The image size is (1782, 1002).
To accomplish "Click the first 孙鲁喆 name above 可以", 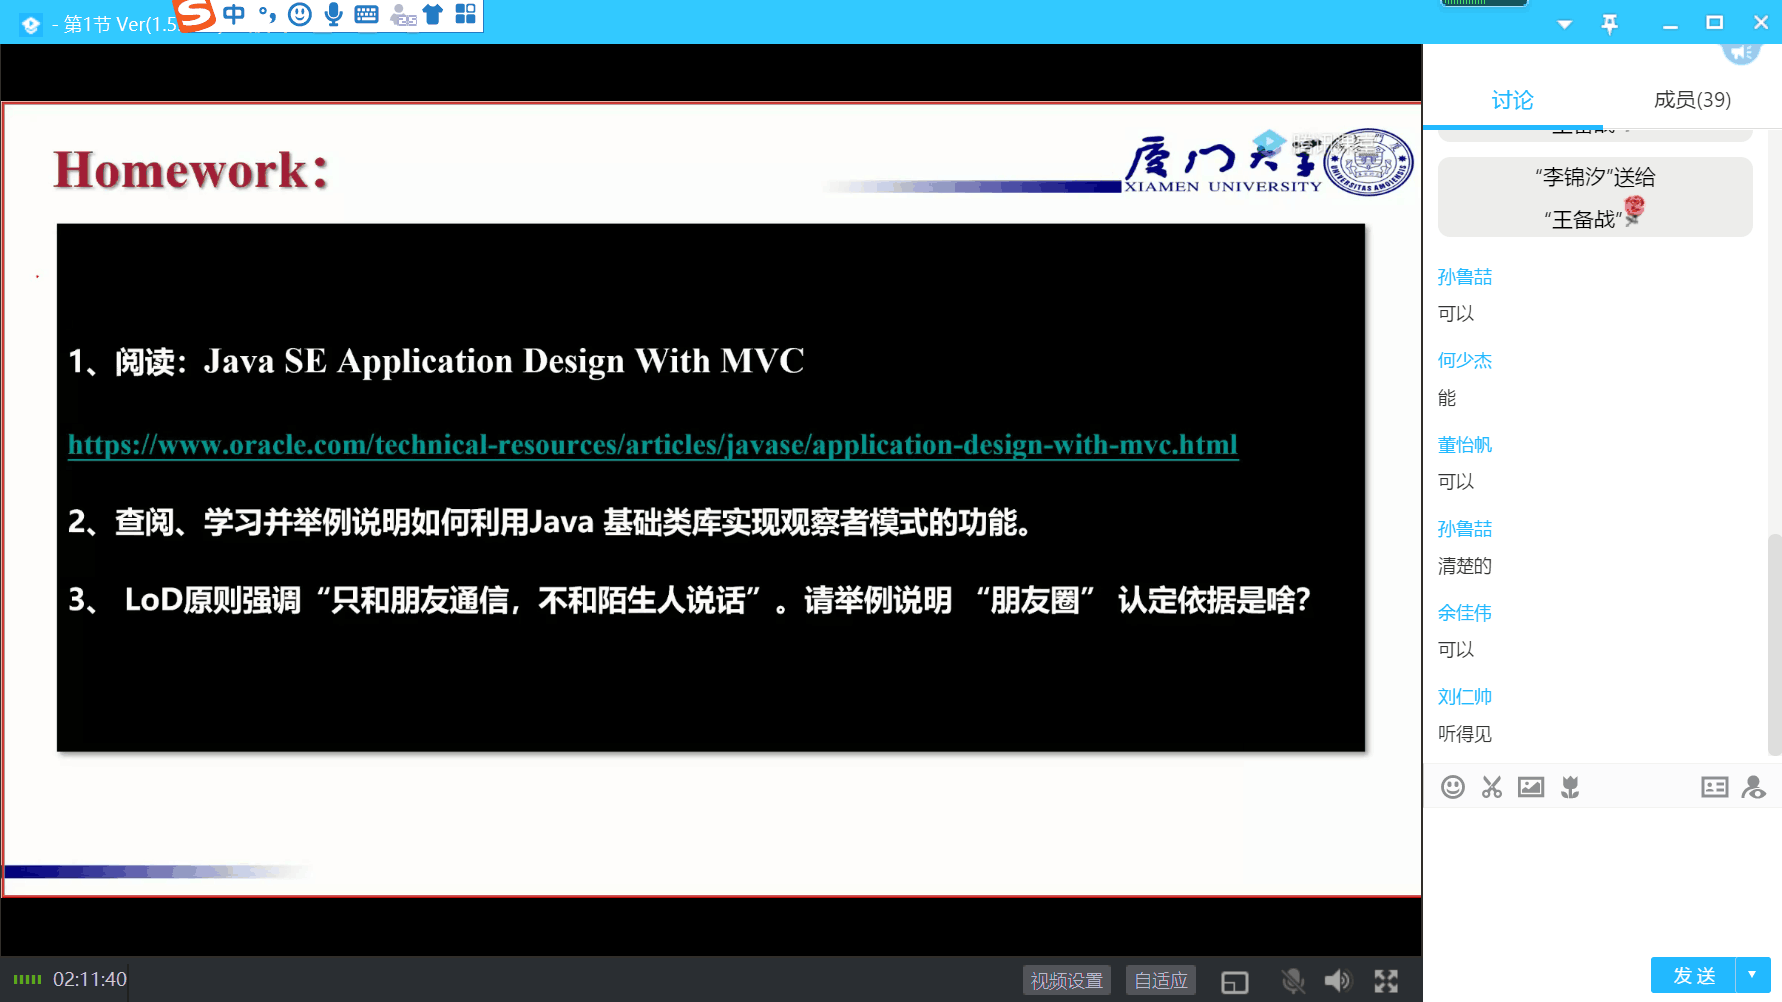I will 1465,277.
